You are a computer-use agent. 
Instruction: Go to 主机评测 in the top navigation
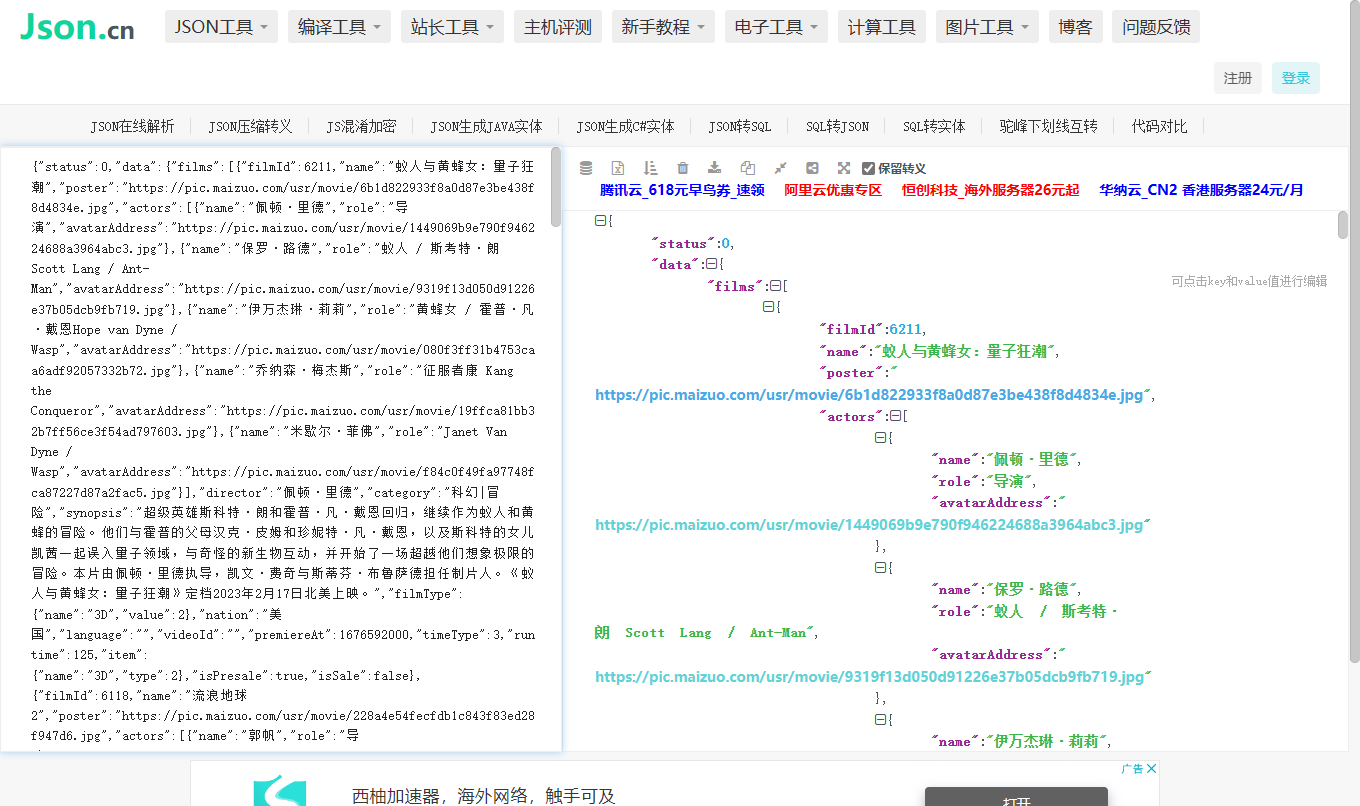pos(558,27)
